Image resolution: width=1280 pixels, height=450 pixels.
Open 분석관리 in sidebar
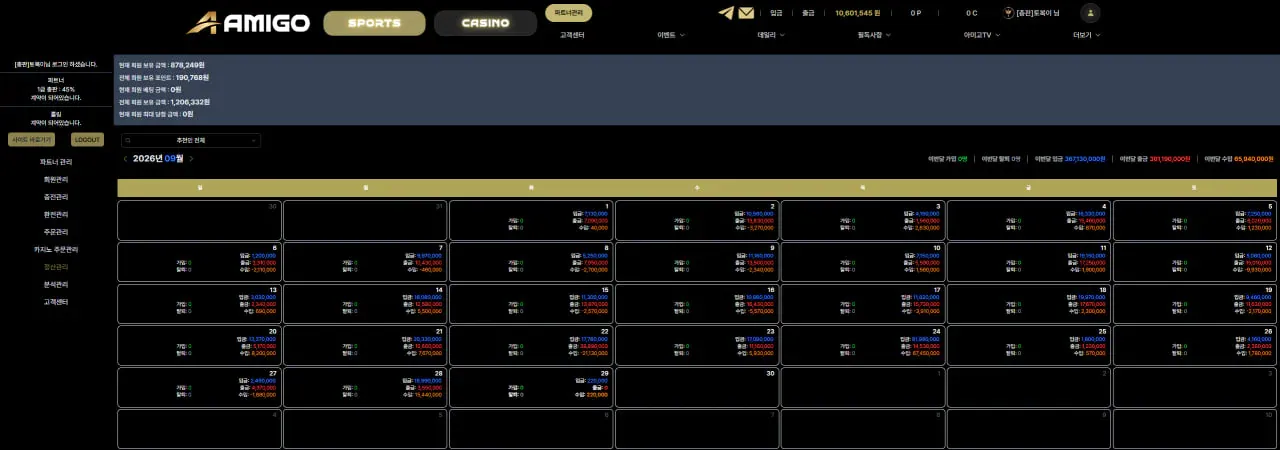pos(56,284)
